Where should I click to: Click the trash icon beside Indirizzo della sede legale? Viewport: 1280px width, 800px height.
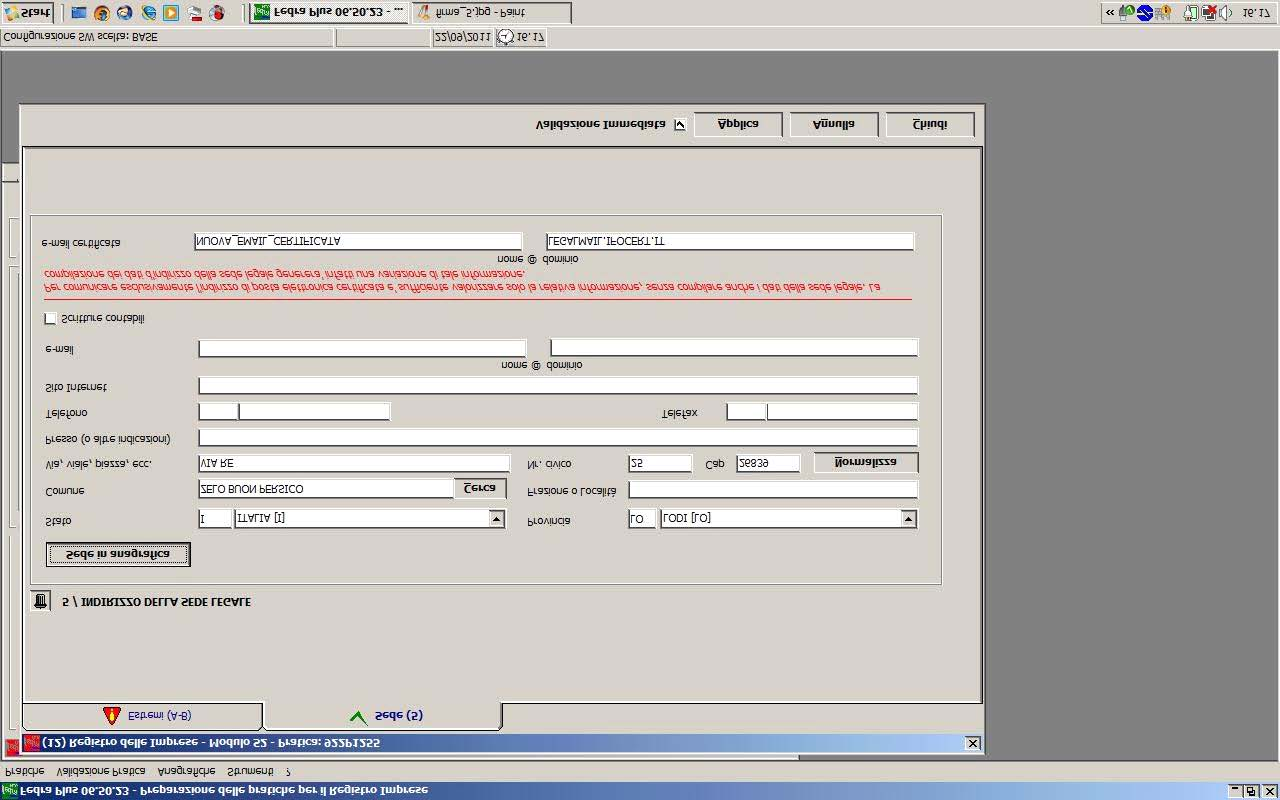[x=40, y=601]
